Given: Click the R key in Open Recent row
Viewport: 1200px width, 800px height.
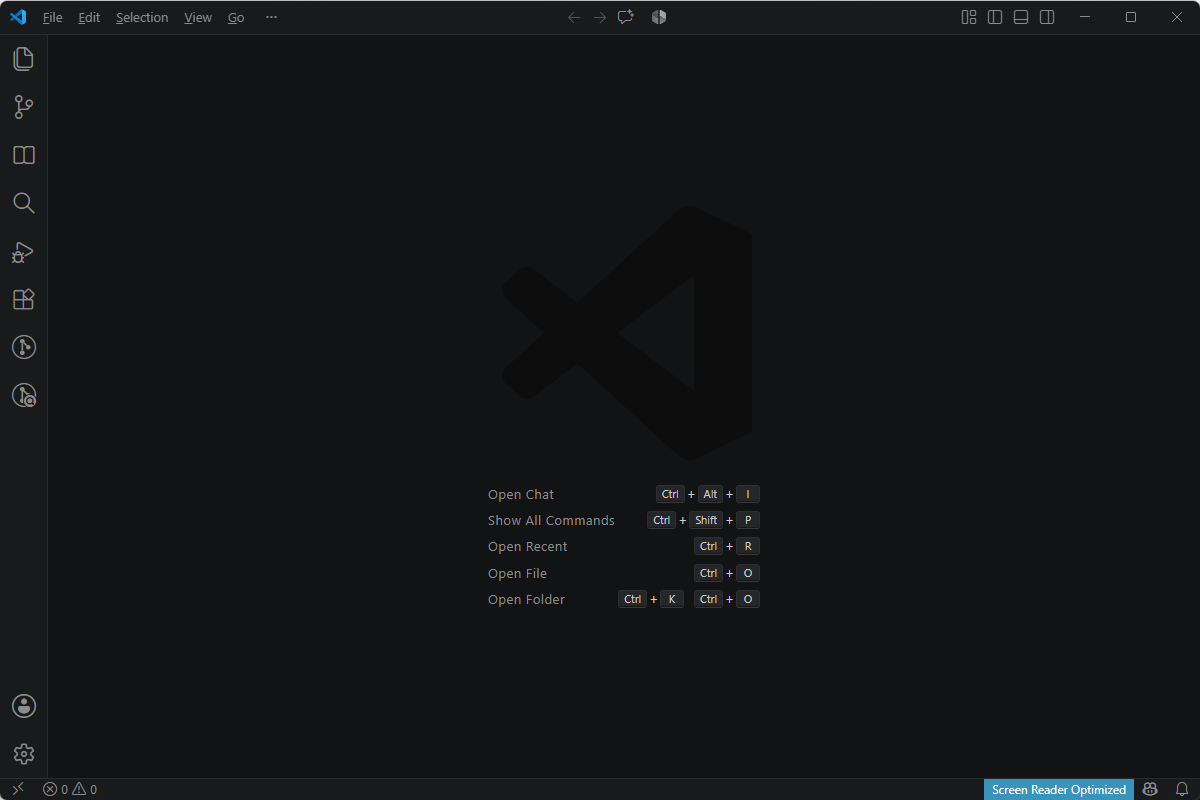Looking at the screenshot, I should [748, 546].
